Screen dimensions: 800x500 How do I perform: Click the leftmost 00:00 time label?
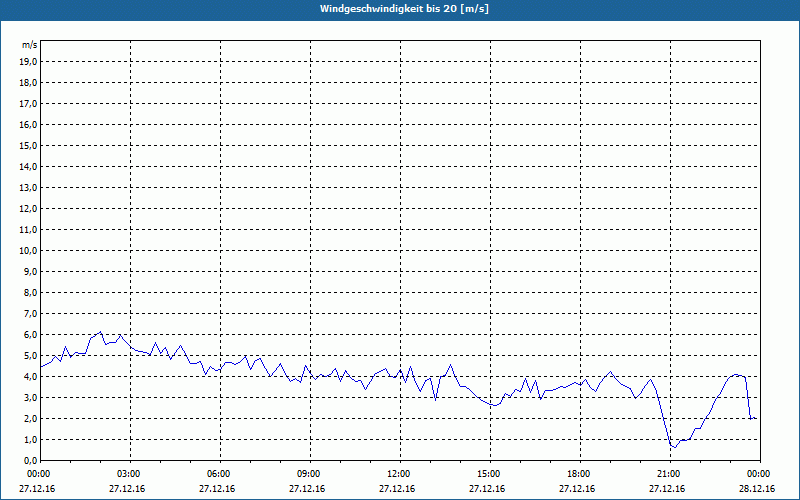pos(39,473)
